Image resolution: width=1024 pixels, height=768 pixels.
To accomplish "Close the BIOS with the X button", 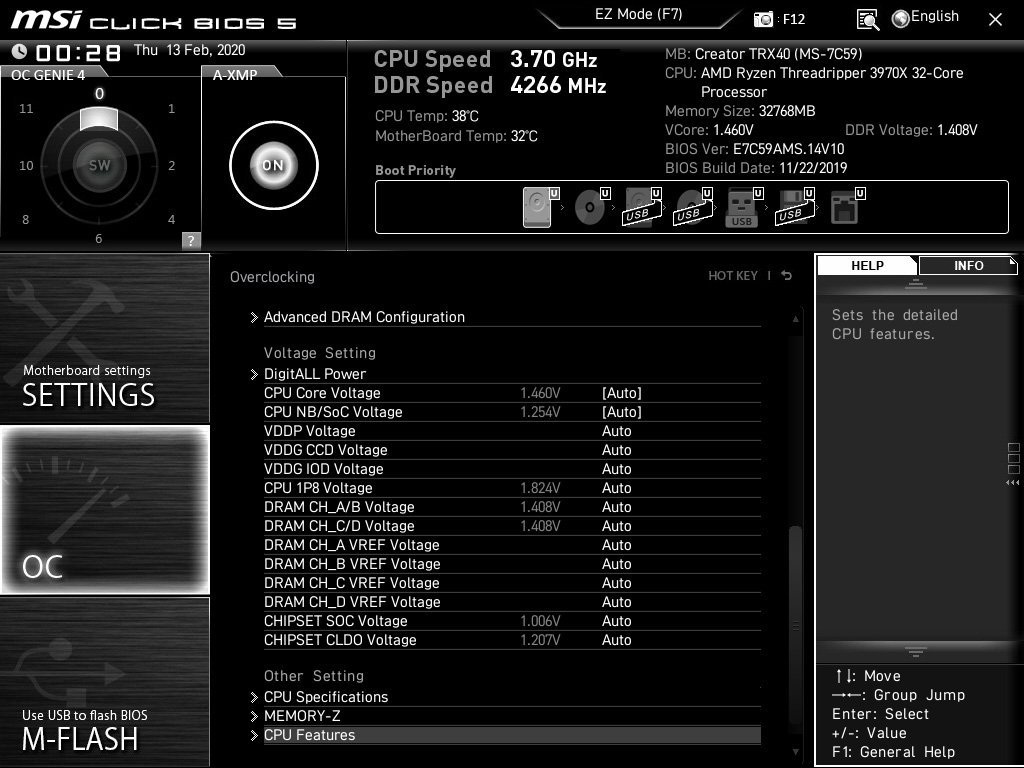I will coord(995,20).
